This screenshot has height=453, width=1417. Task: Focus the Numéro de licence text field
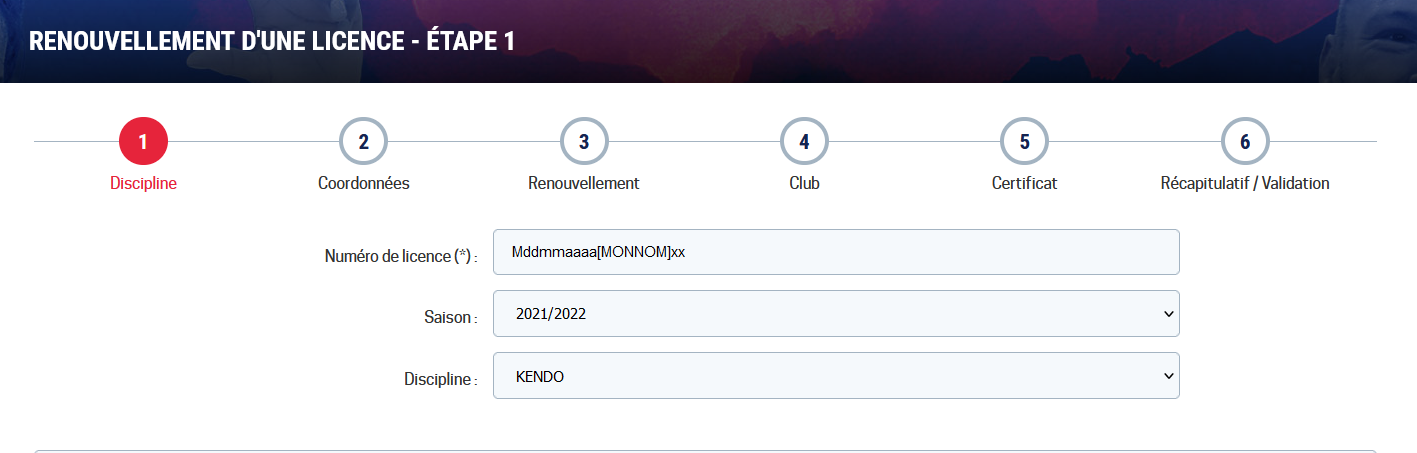pos(836,252)
